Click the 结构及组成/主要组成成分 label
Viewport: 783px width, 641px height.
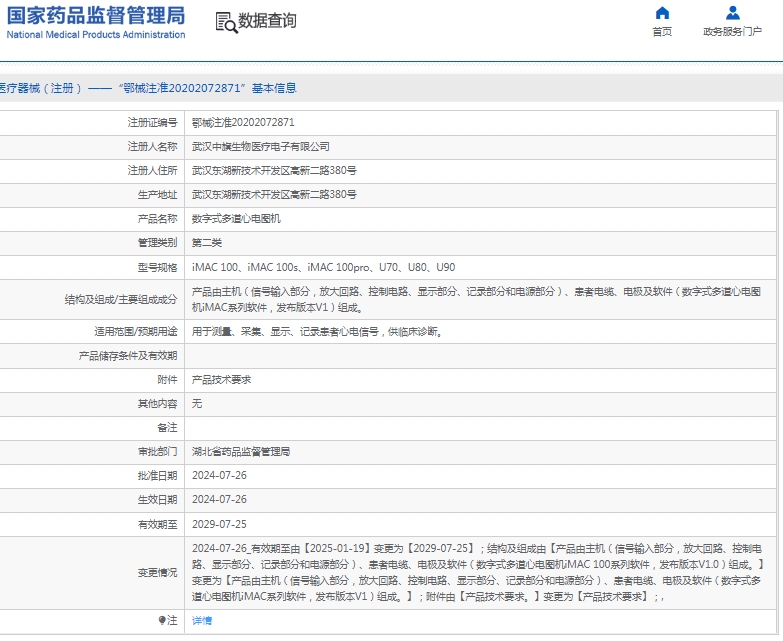point(121,300)
